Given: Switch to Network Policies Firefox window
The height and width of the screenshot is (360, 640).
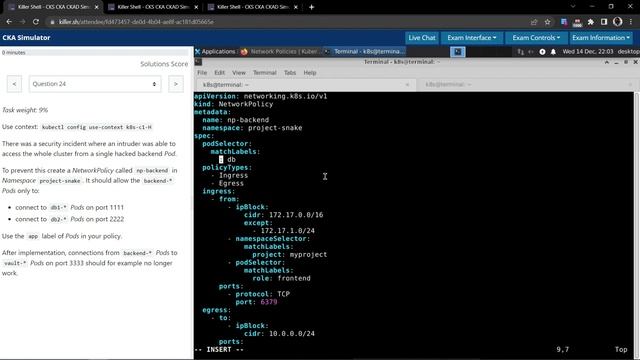Looking at the screenshot, I should pos(282,51).
